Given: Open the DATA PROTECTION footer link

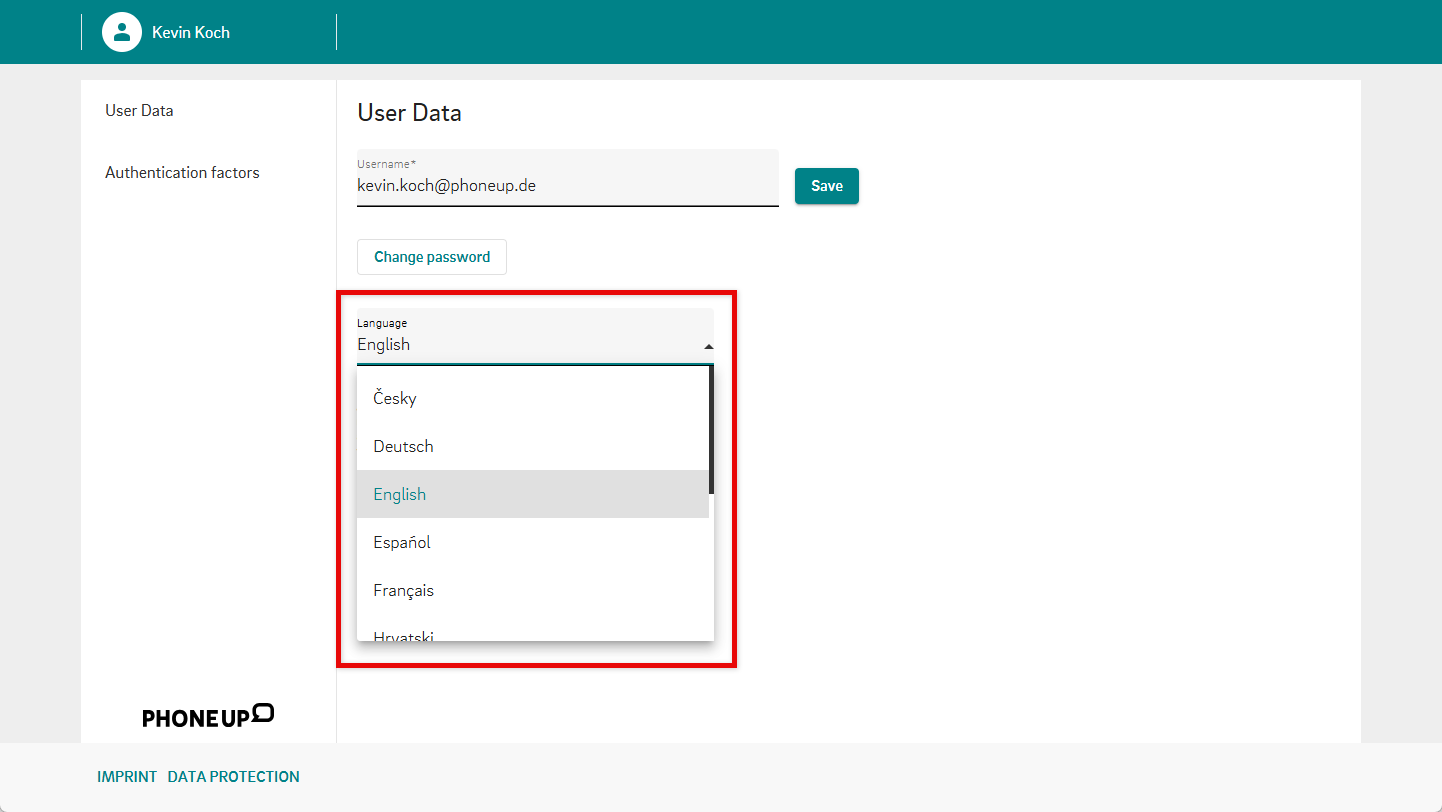Looking at the screenshot, I should tap(233, 776).
